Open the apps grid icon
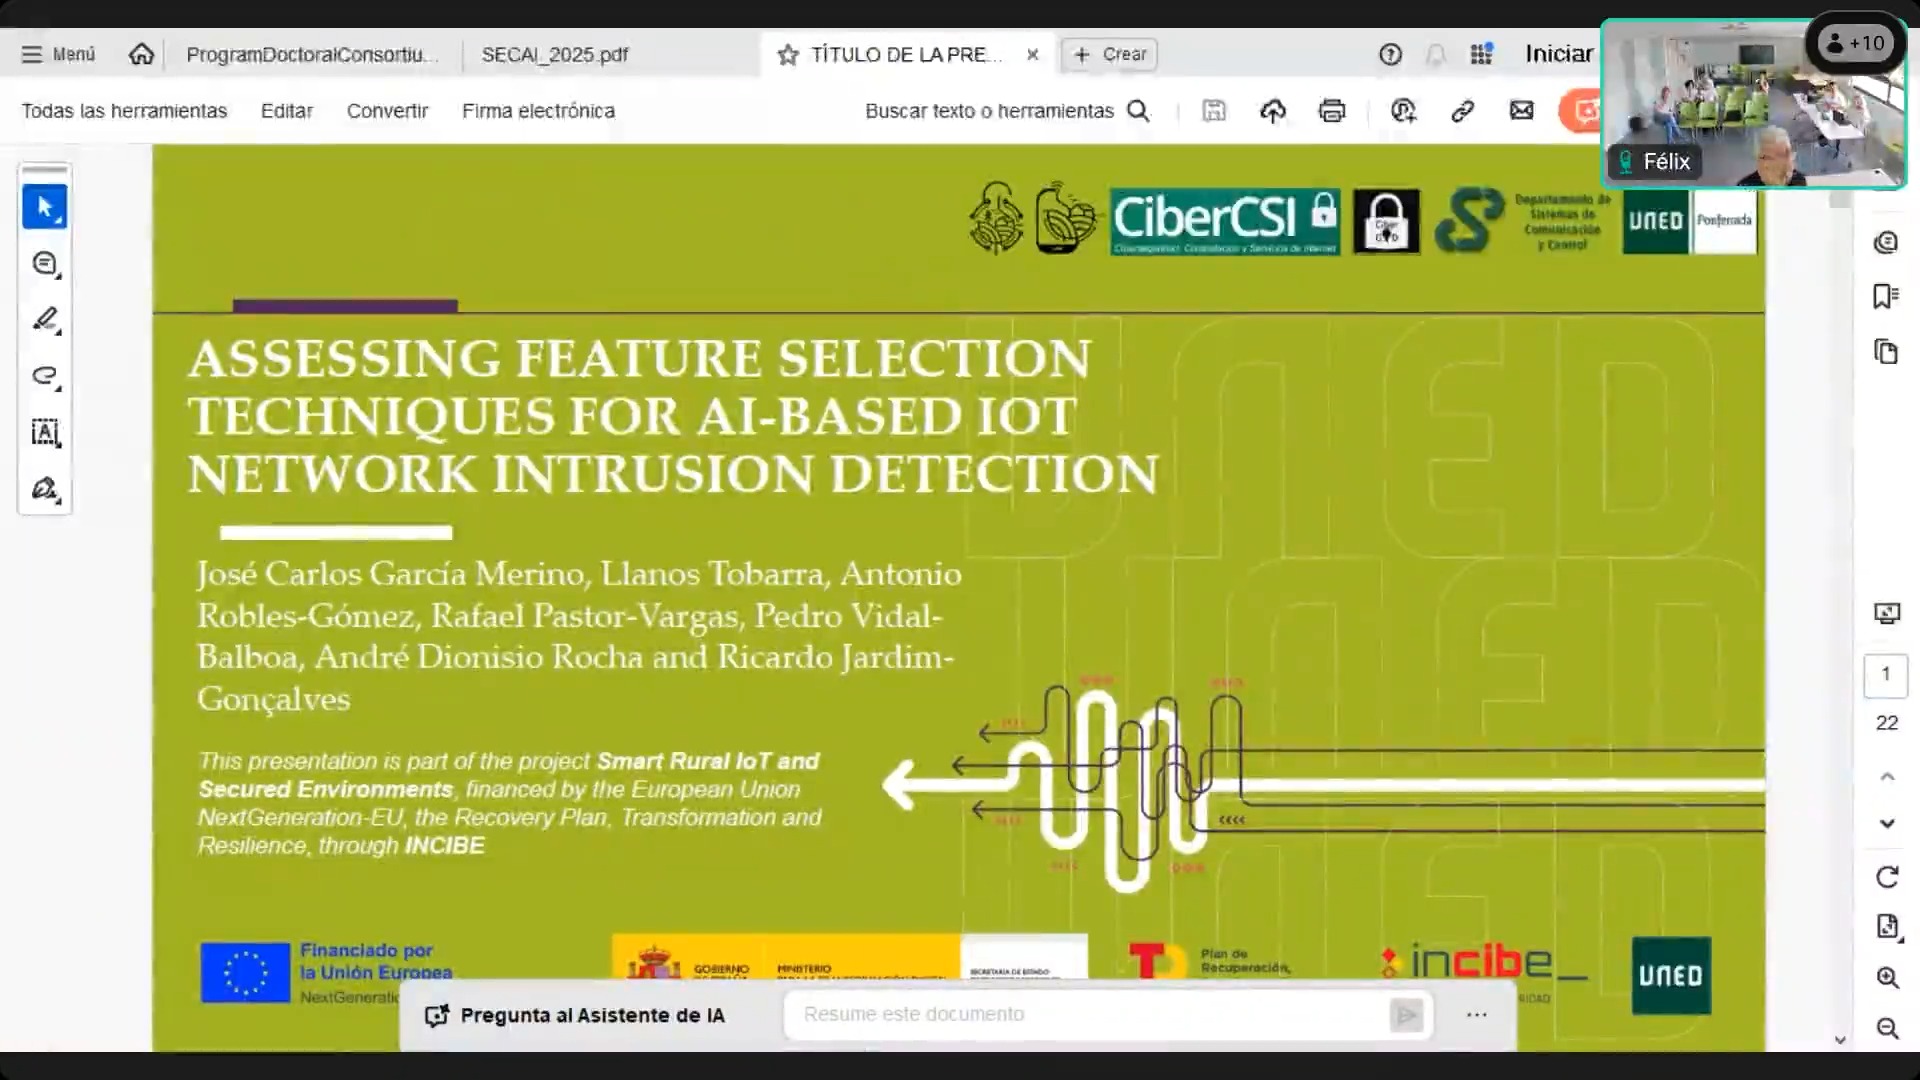 coord(1481,54)
